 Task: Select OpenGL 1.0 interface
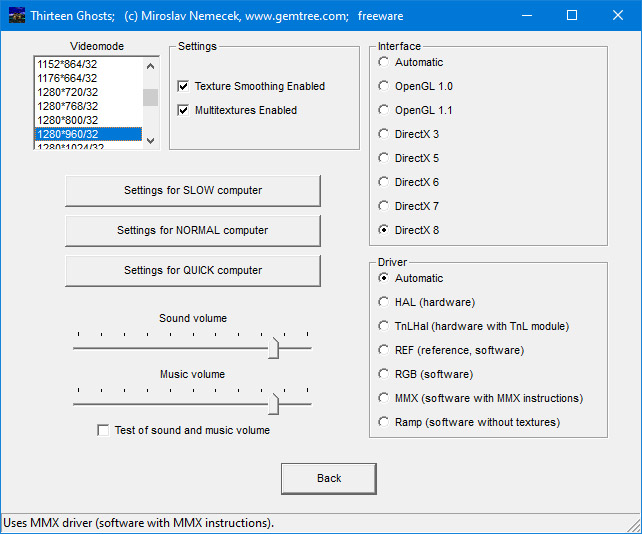[384, 87]
